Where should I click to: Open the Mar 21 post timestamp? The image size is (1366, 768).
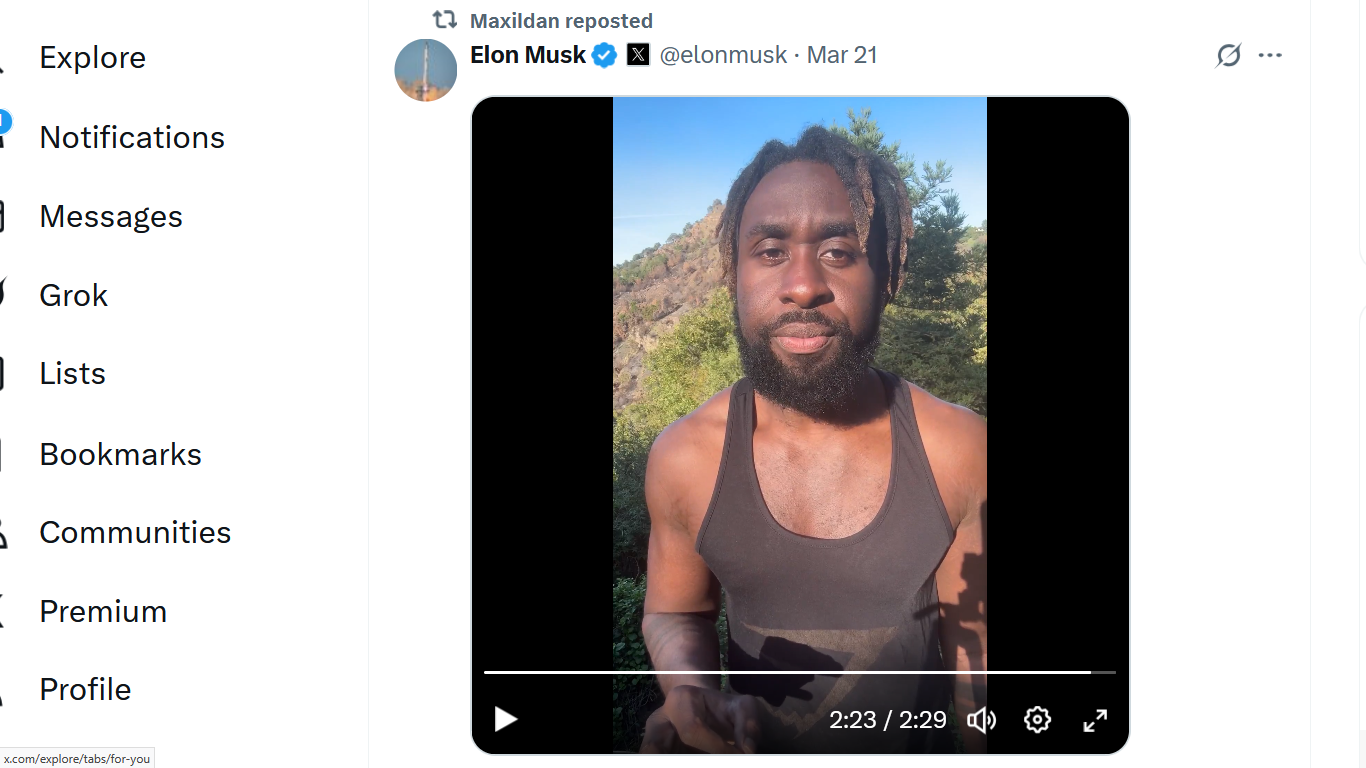click(842, 56)
